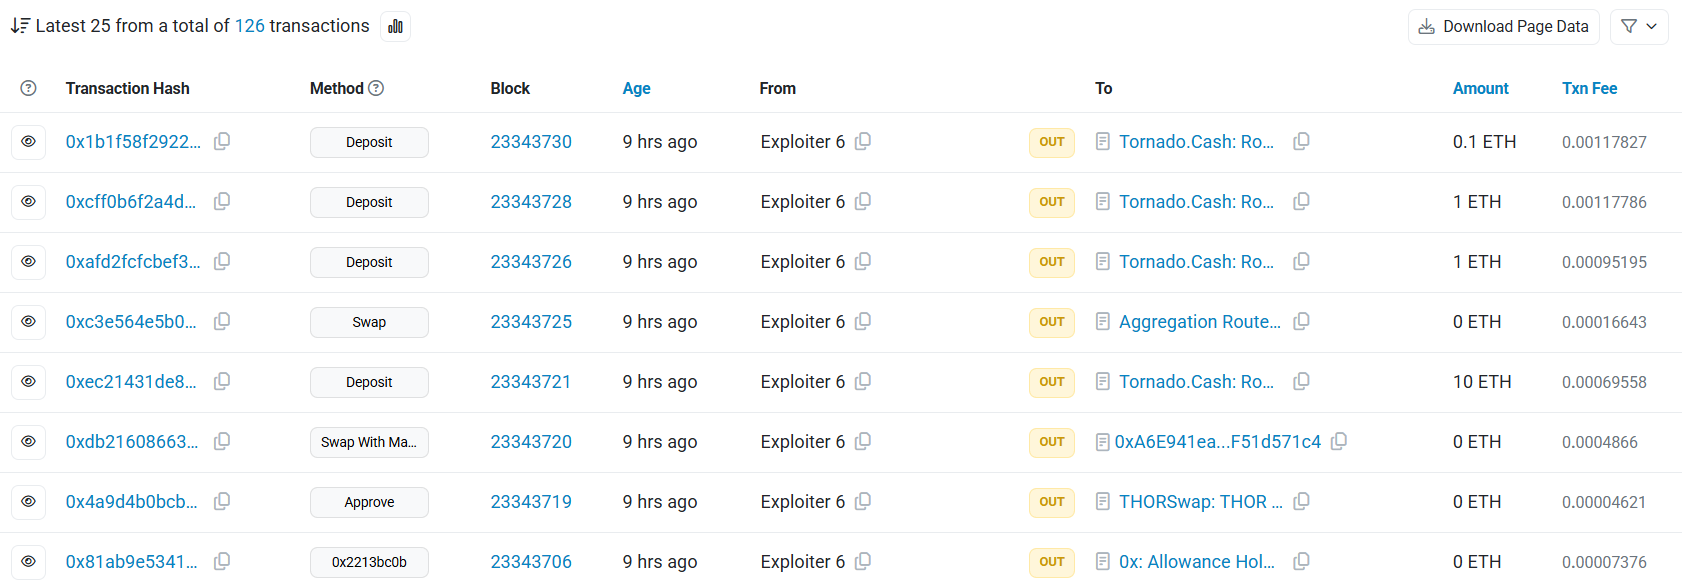Image resolution: width=1682 pixels, height=587 pixels.
Task: Click the help icon left of Transaction Hash
Action: click(28, 88)
